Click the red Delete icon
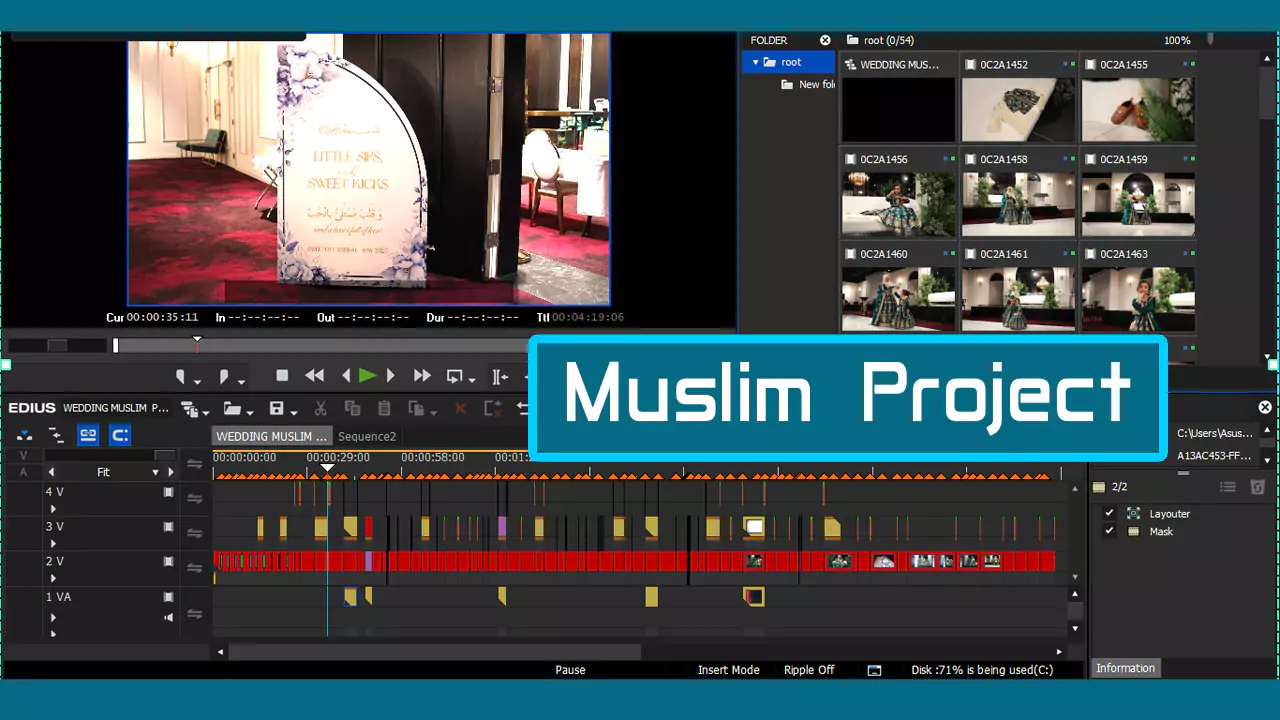1280x720 pixels. point(460,409)
